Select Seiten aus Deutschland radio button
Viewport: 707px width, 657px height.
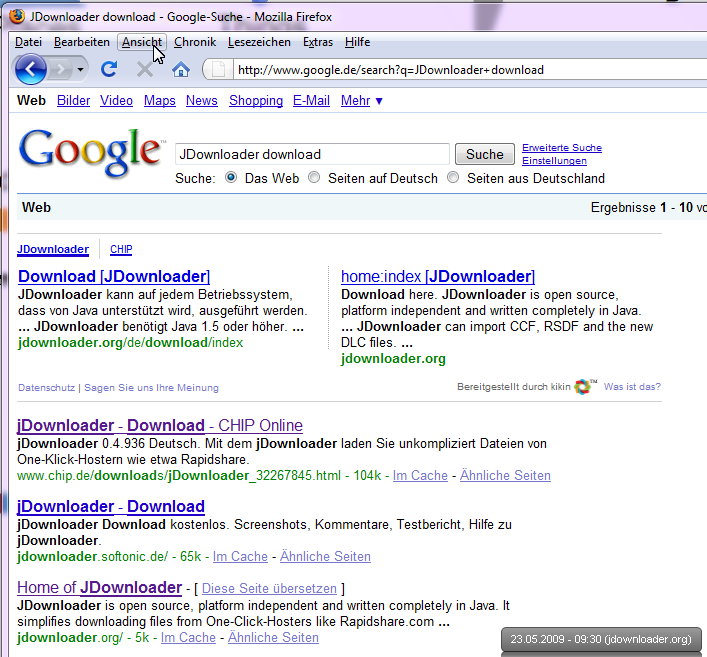click(453, 178)
